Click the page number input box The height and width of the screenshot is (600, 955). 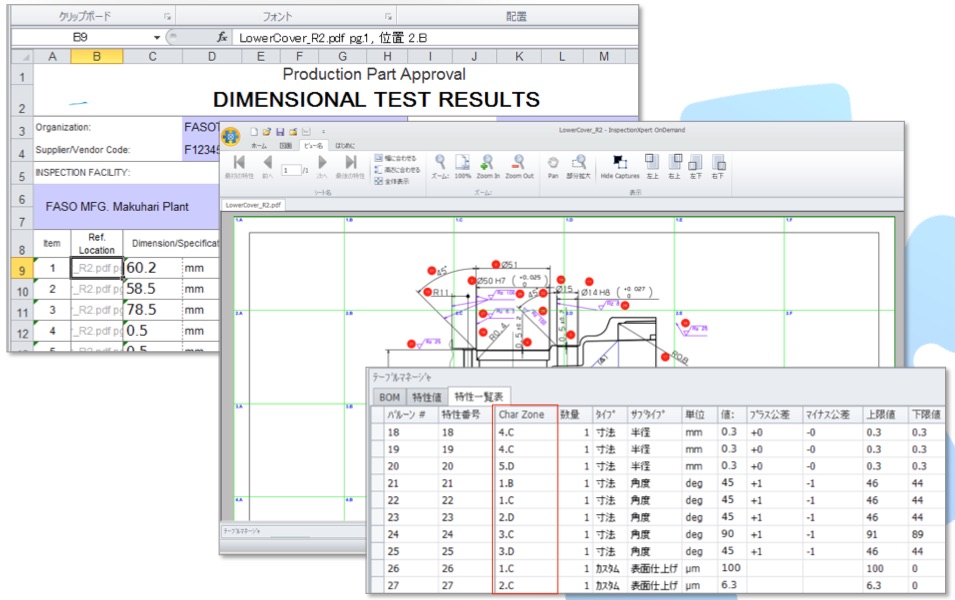[x=290, y=171]
